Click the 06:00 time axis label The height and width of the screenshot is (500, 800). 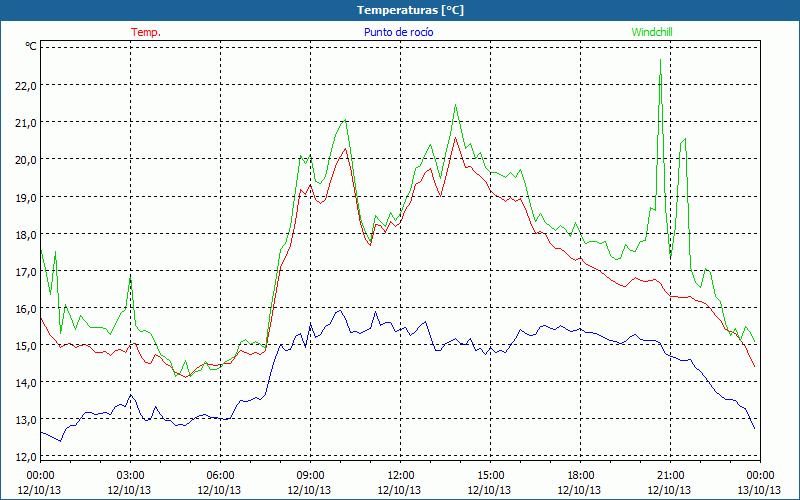pos(220,476)
